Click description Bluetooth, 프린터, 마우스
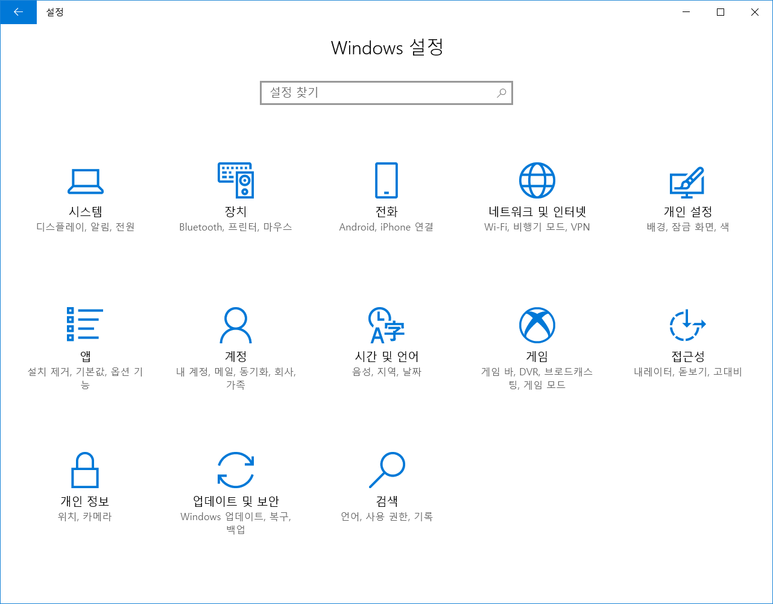Screen dimensions: 773x604 click(x=236, y=227)
